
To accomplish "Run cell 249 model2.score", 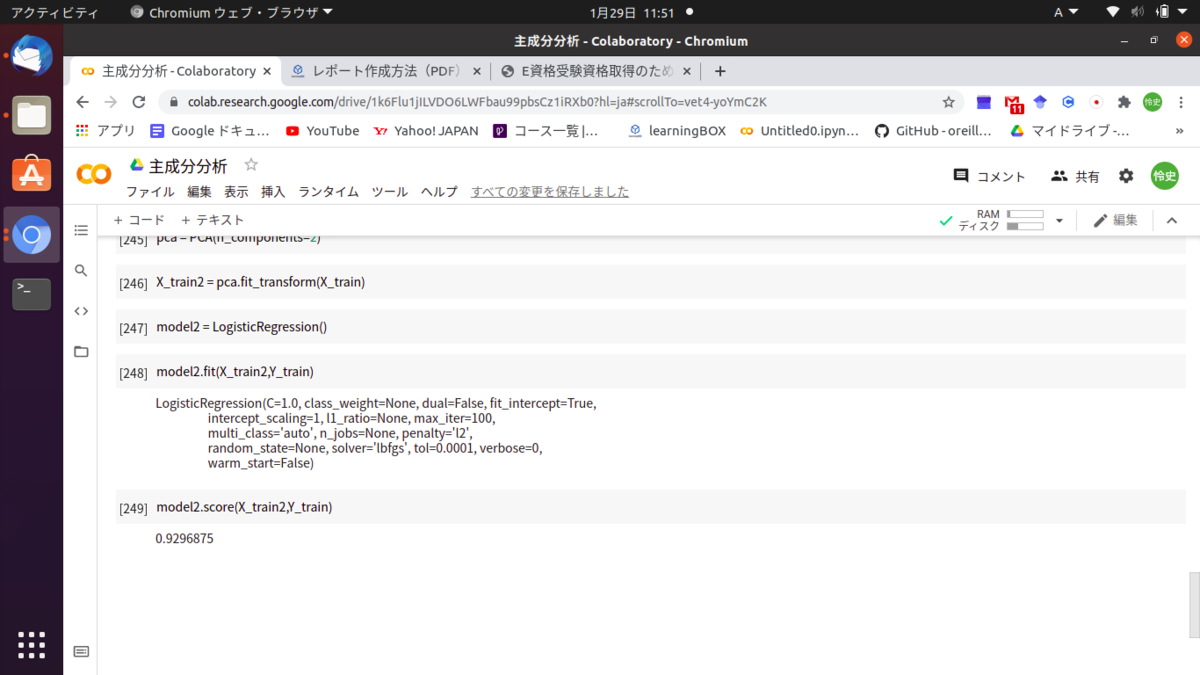I will tap(133, 508).
